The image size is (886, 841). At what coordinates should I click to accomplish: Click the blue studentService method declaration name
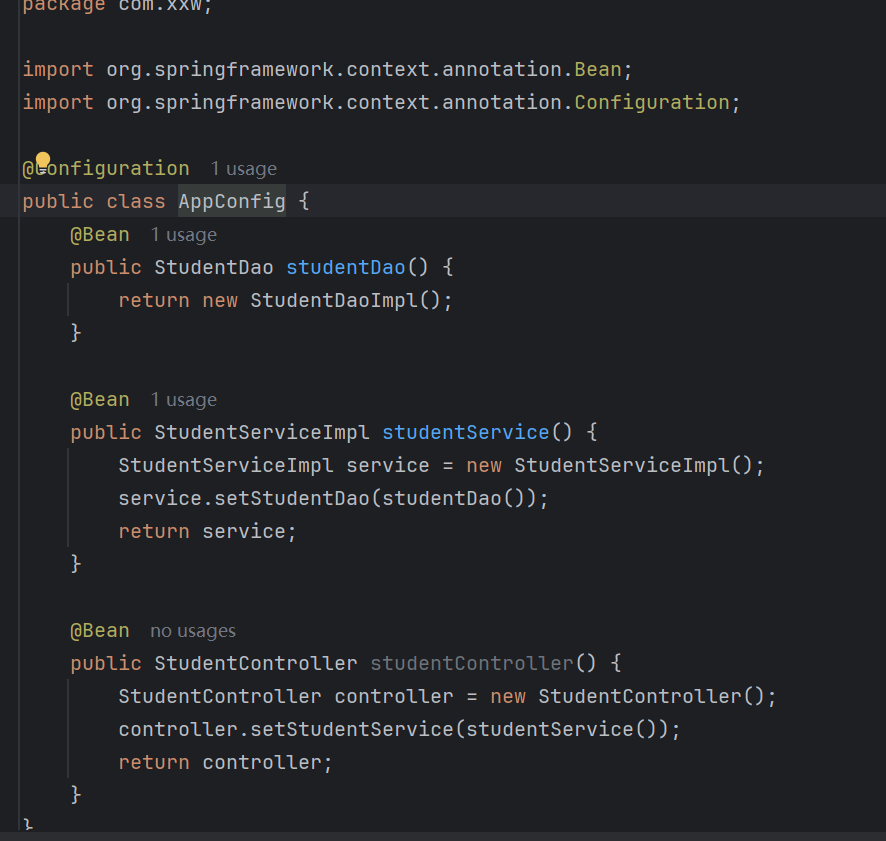pos(466,432)
